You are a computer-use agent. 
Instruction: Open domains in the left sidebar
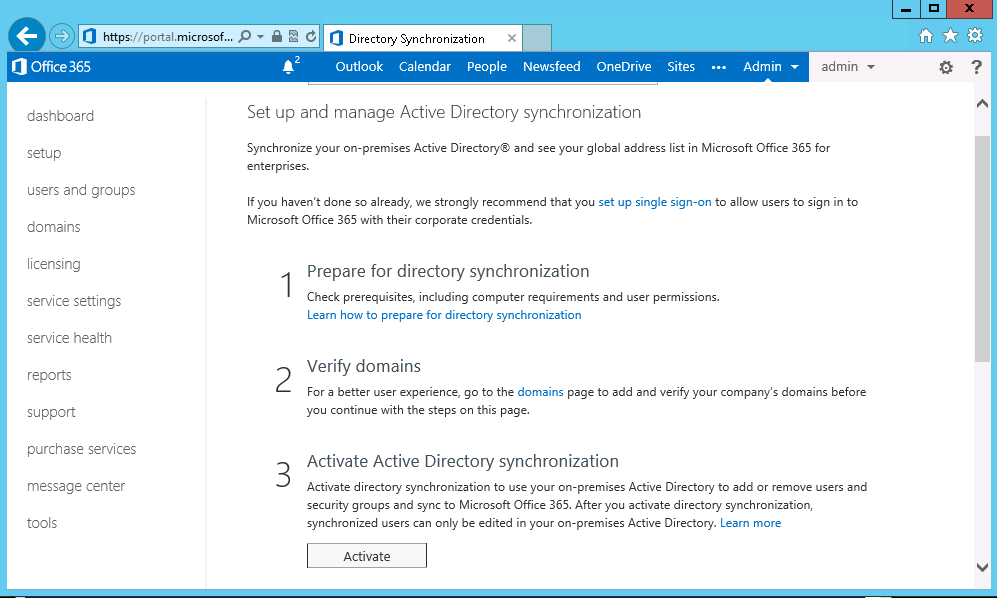coord(53,227)
